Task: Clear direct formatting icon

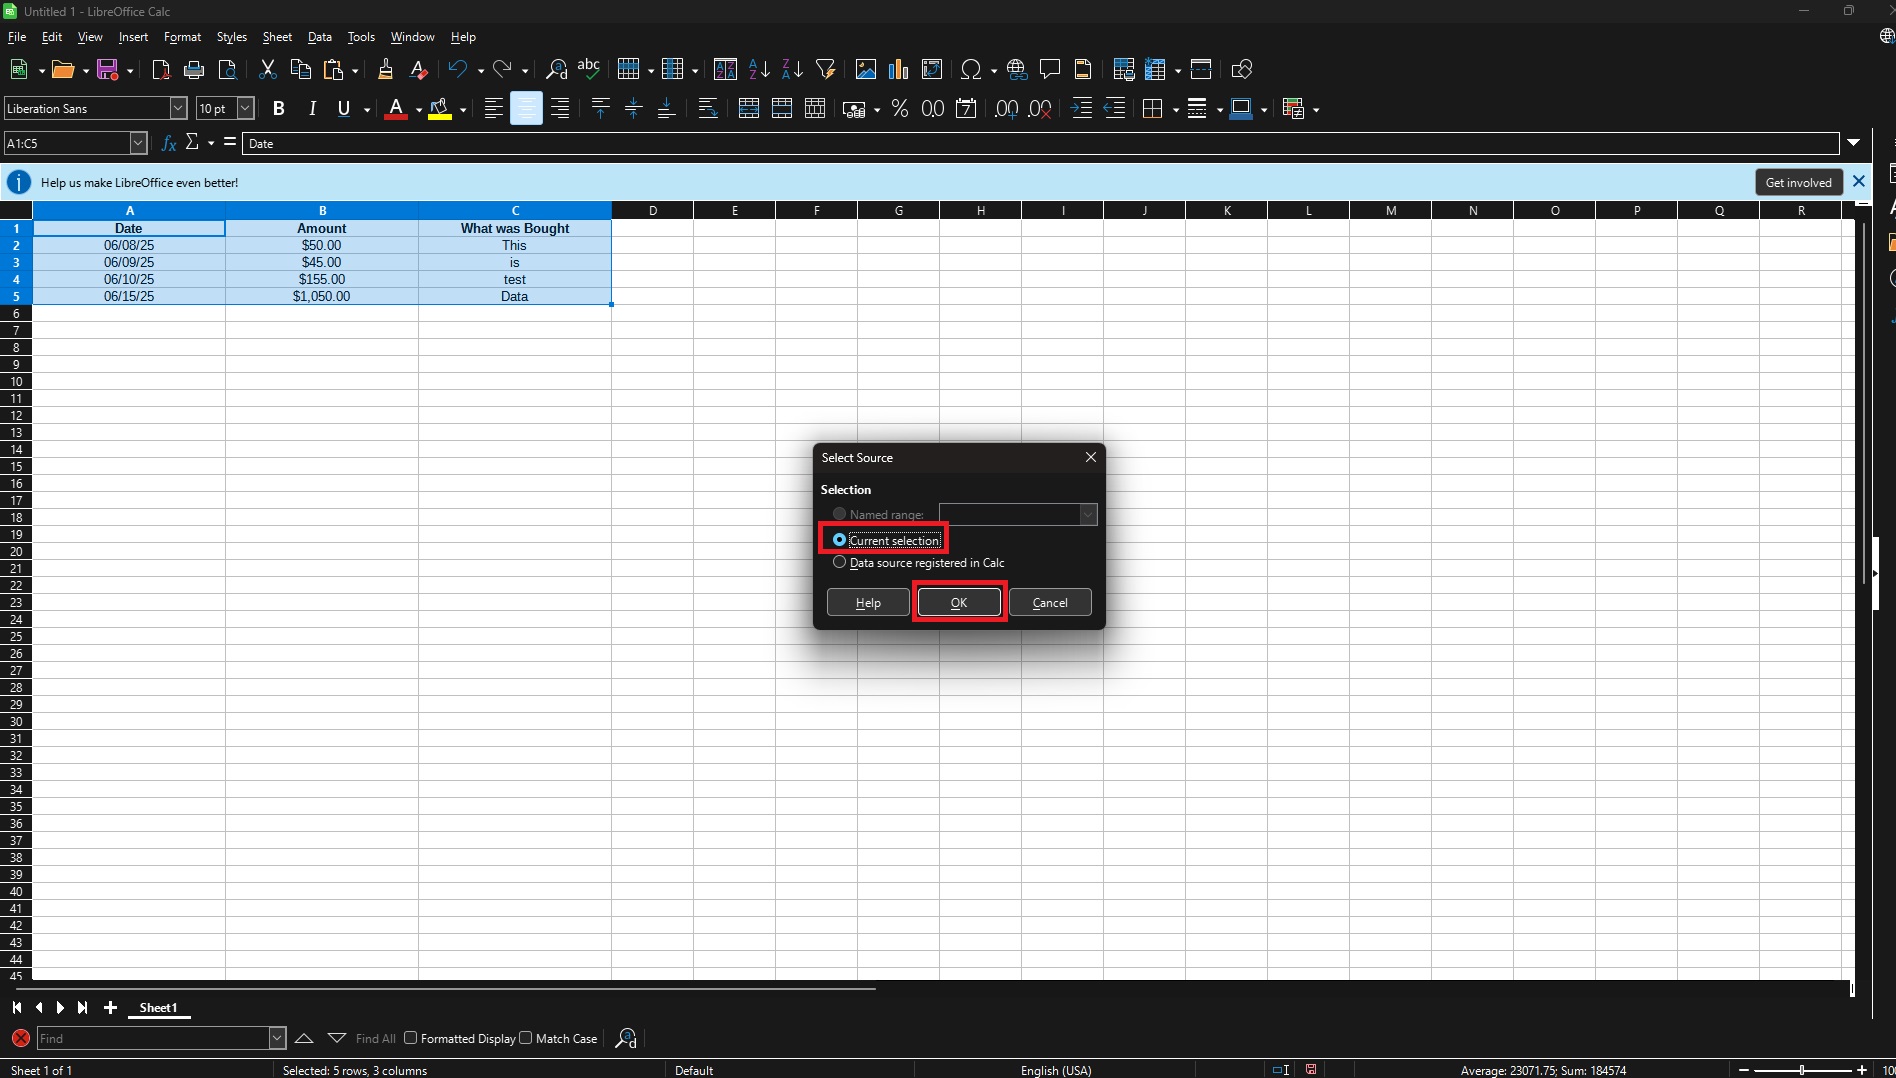Action: point(419,69)
